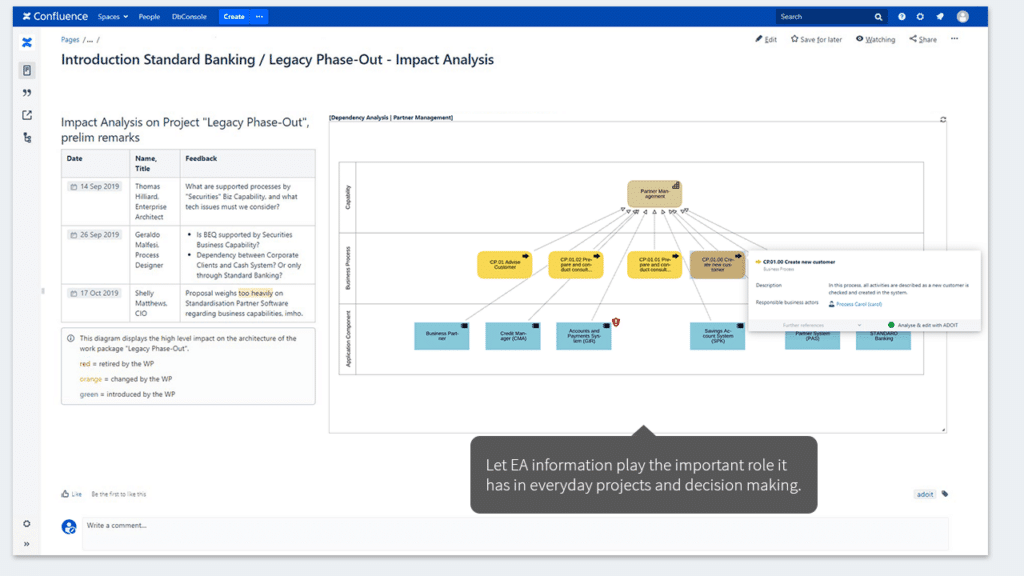This screenshot has height=576, width=1024.
Task: Open your profile avatar in the top bar
Action: [x=962, y=15]
